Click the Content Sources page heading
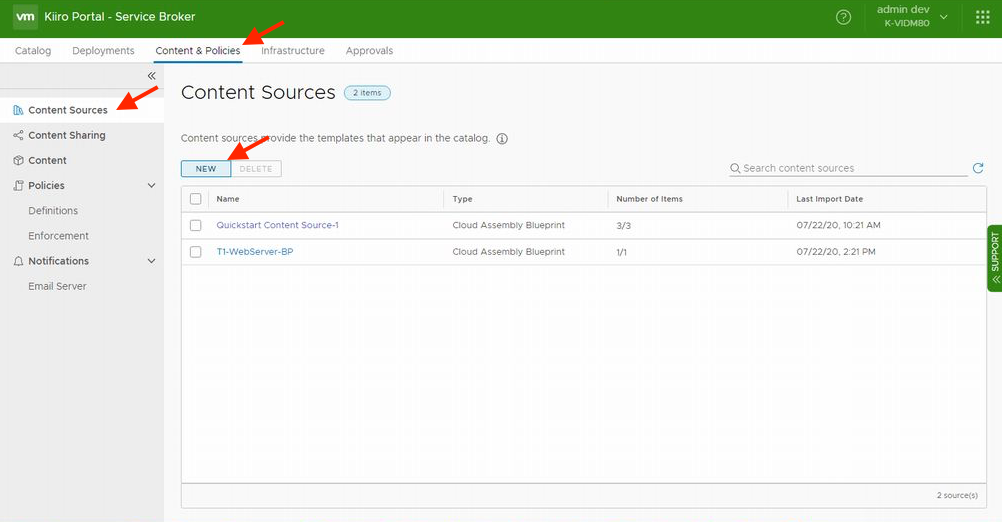This screenshot has height=522, width=1002. [x=258, y=93]
